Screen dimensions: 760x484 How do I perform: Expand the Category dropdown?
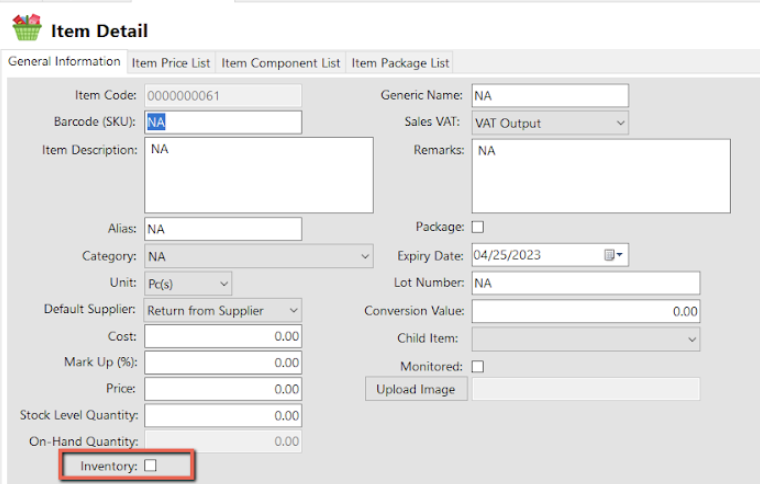259,256
